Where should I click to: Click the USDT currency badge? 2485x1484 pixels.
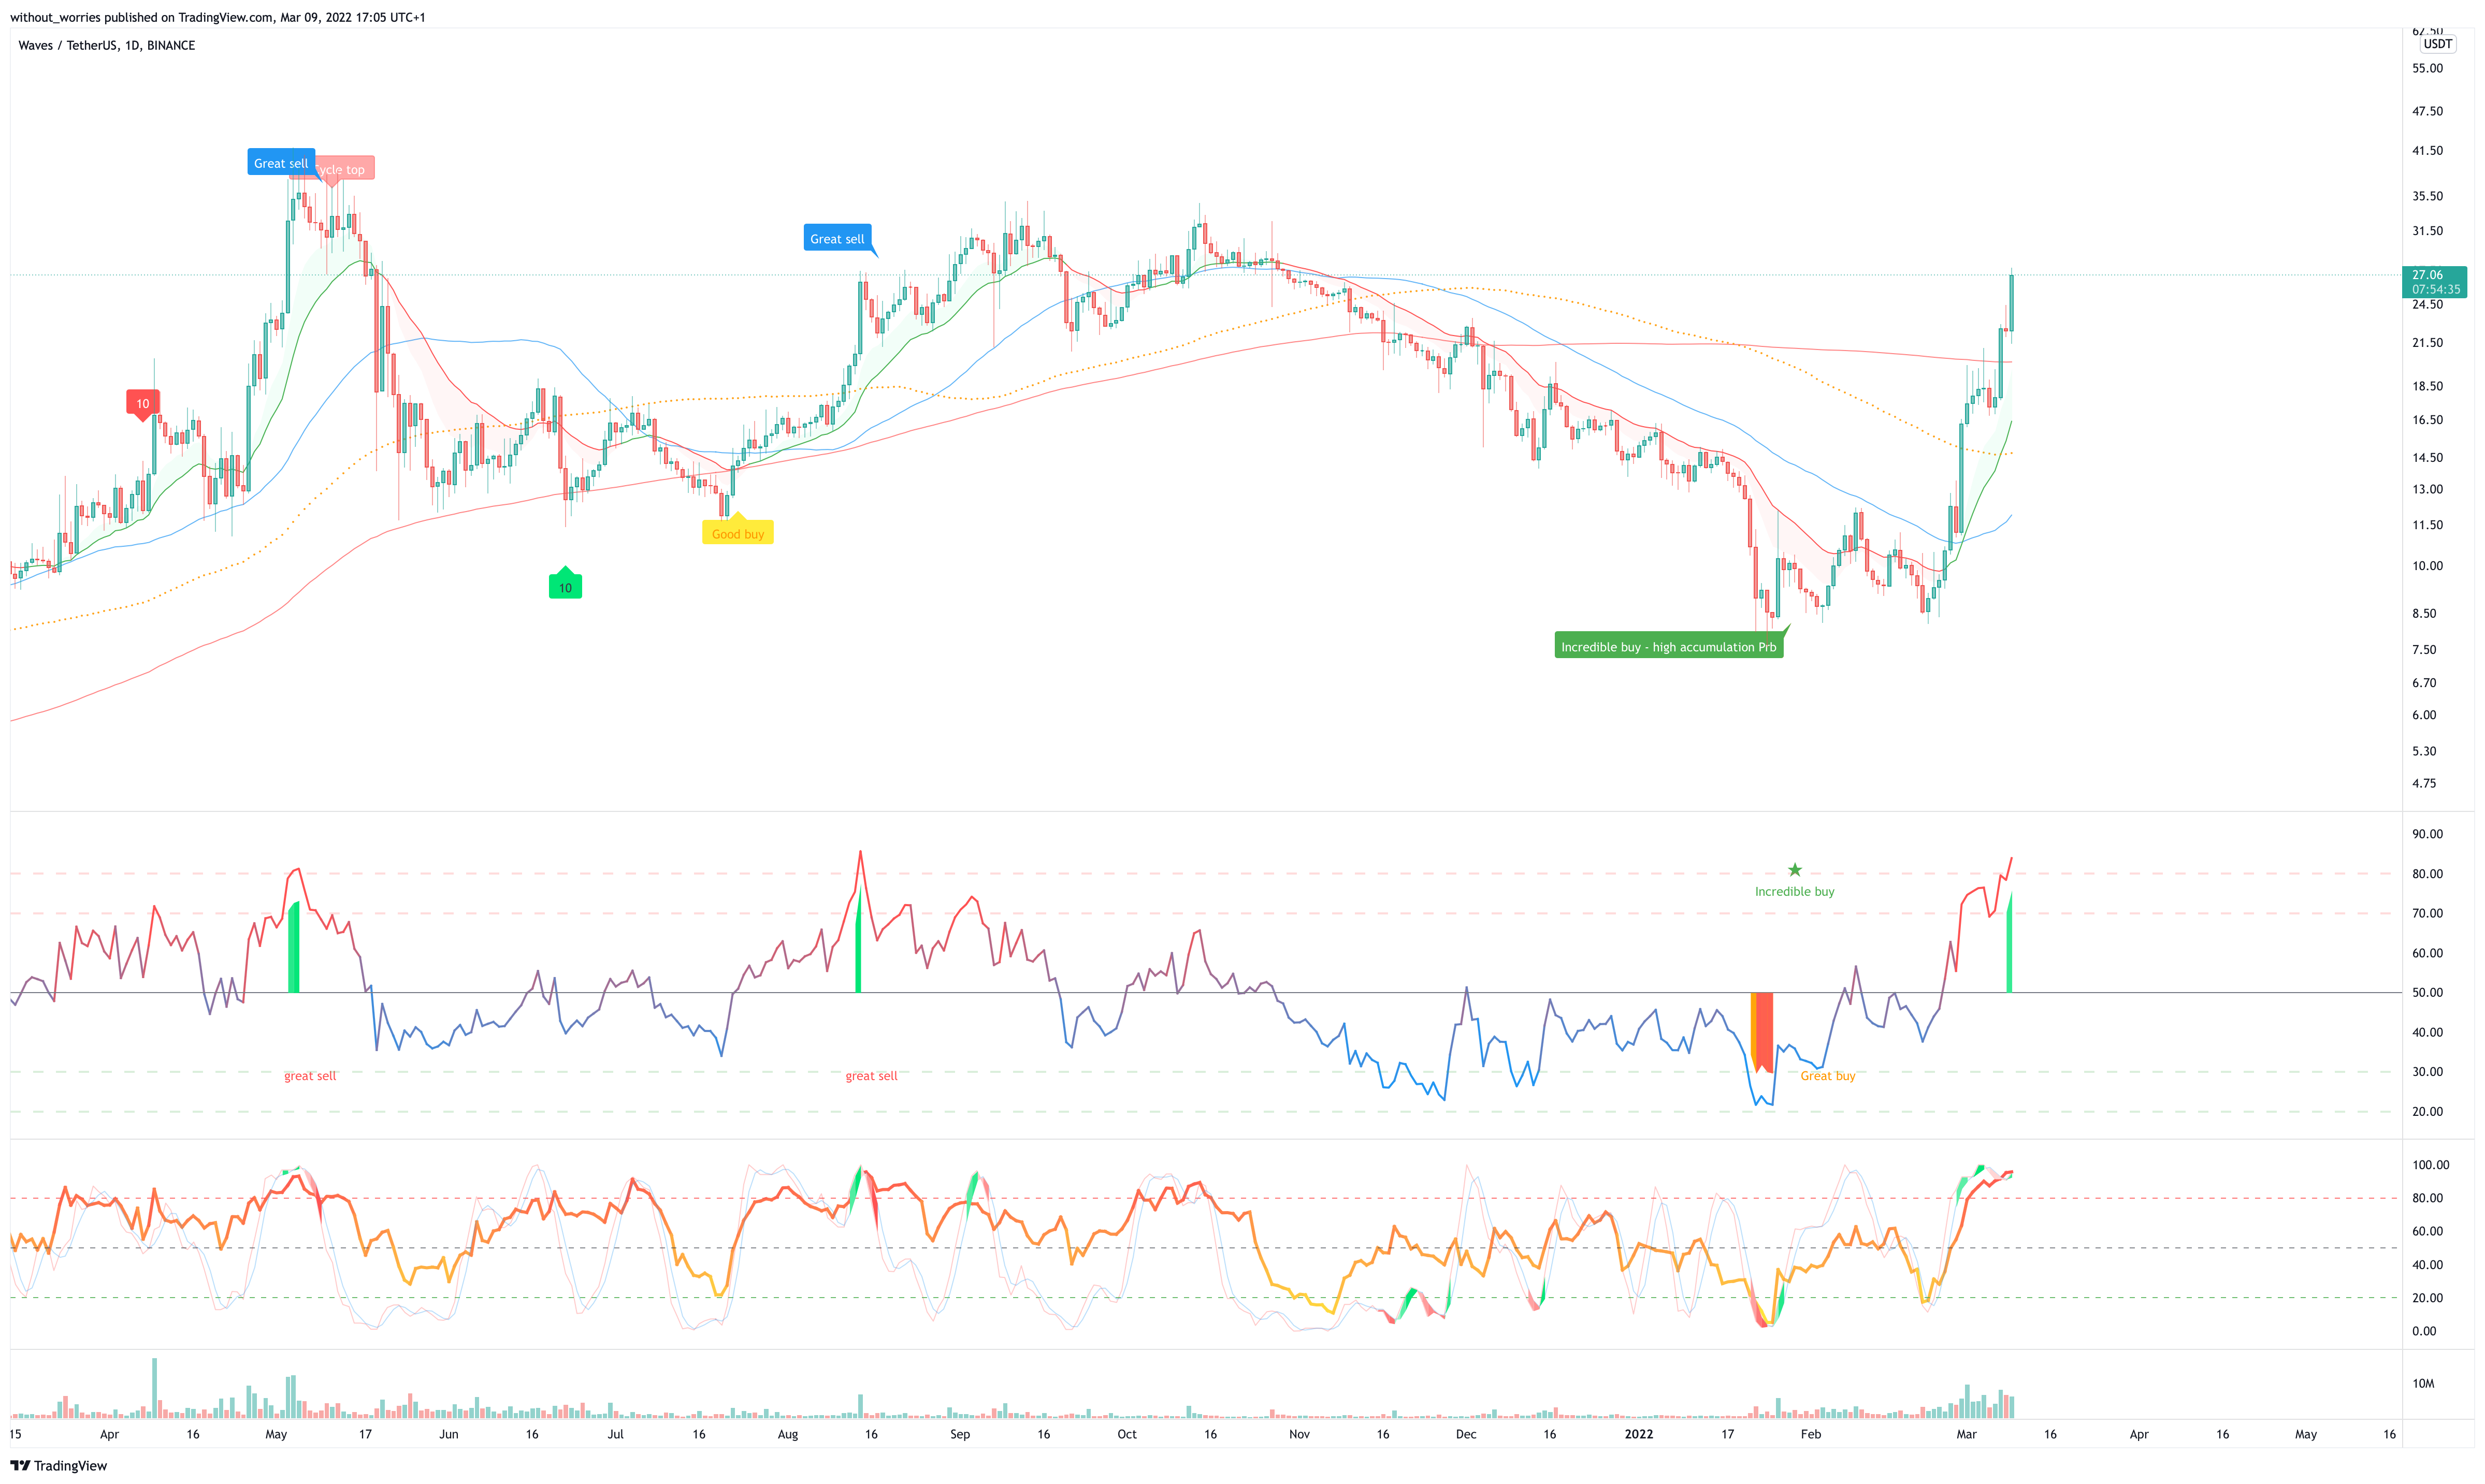[x=2437, y=44]
